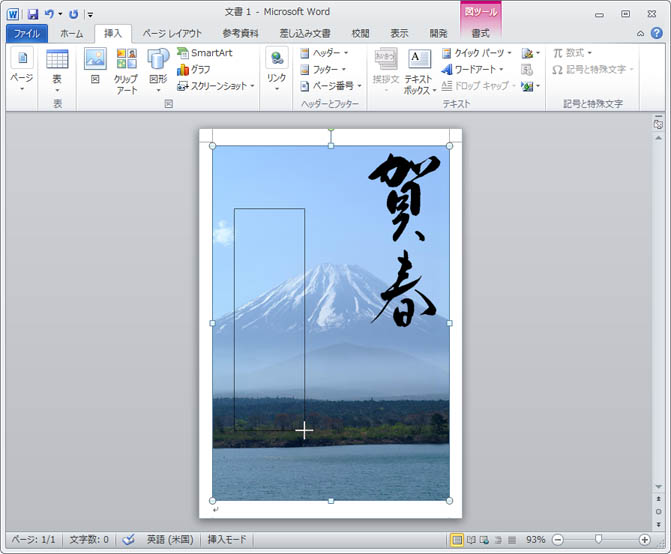The image size is (671, 554).
Task: Click the proofing check icon in status bar
Action: [x=128, y=539]
